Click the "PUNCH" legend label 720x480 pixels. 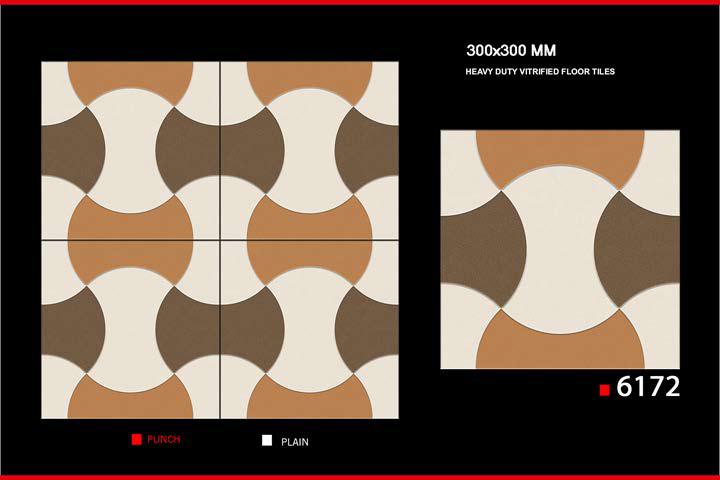163,440
